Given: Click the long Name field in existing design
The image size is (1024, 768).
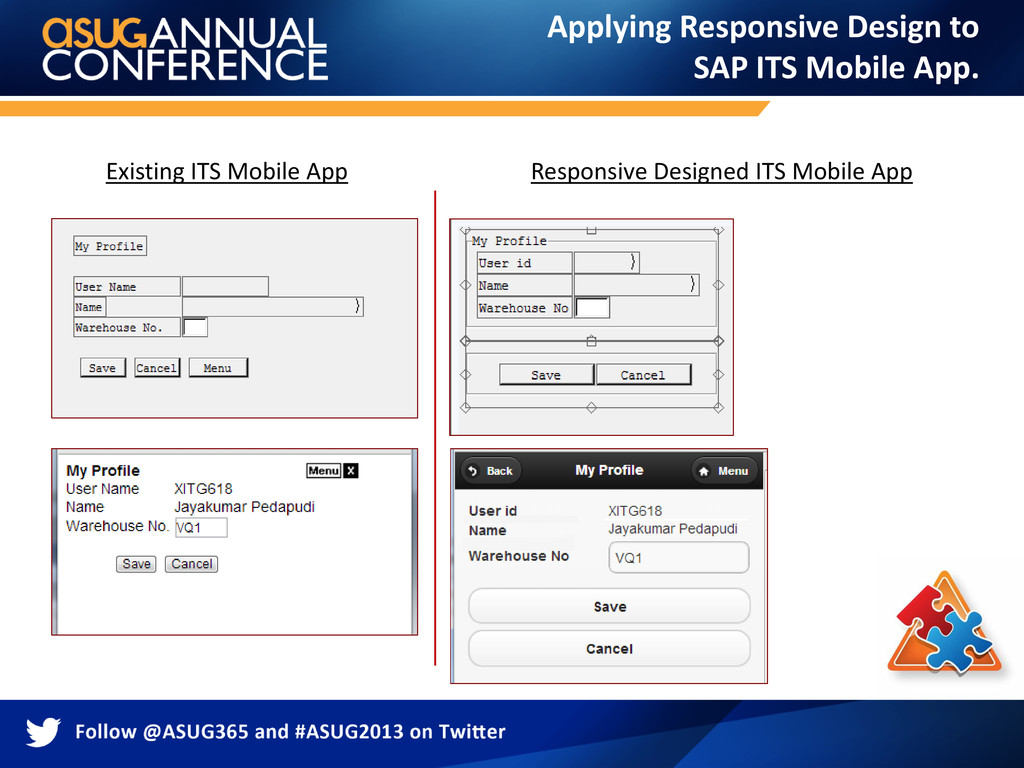Looking at the screenshot, I should [x=272, y=306].
